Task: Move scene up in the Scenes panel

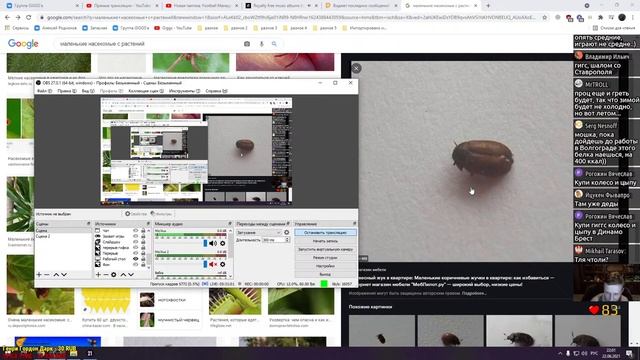Action: [x=56, y=275]
